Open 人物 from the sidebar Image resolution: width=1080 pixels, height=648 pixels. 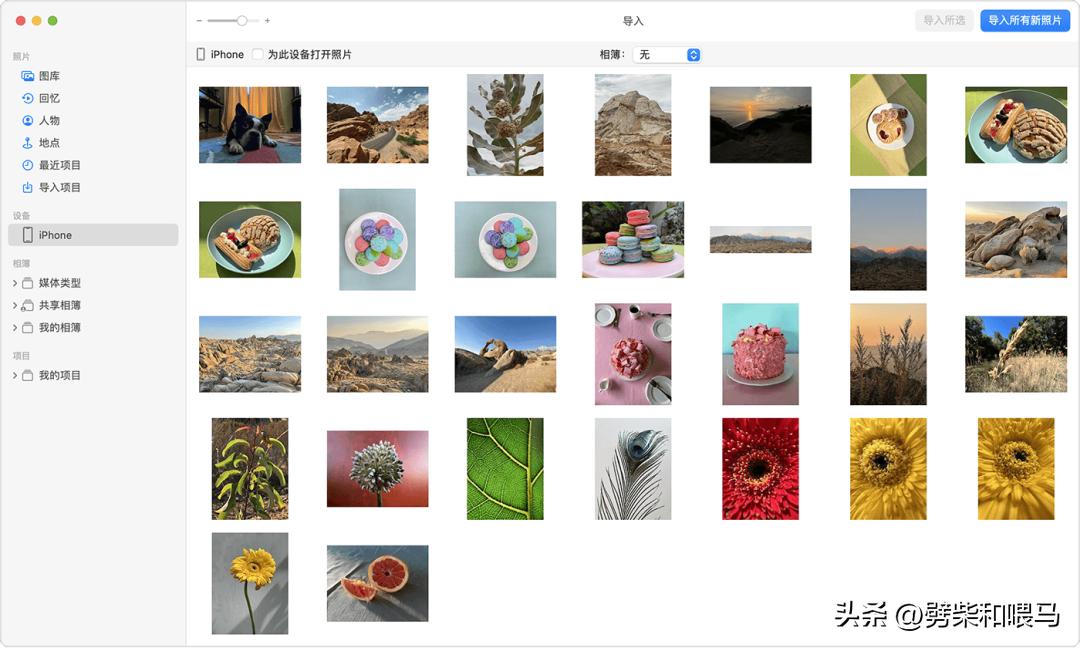tap(48, 120)
